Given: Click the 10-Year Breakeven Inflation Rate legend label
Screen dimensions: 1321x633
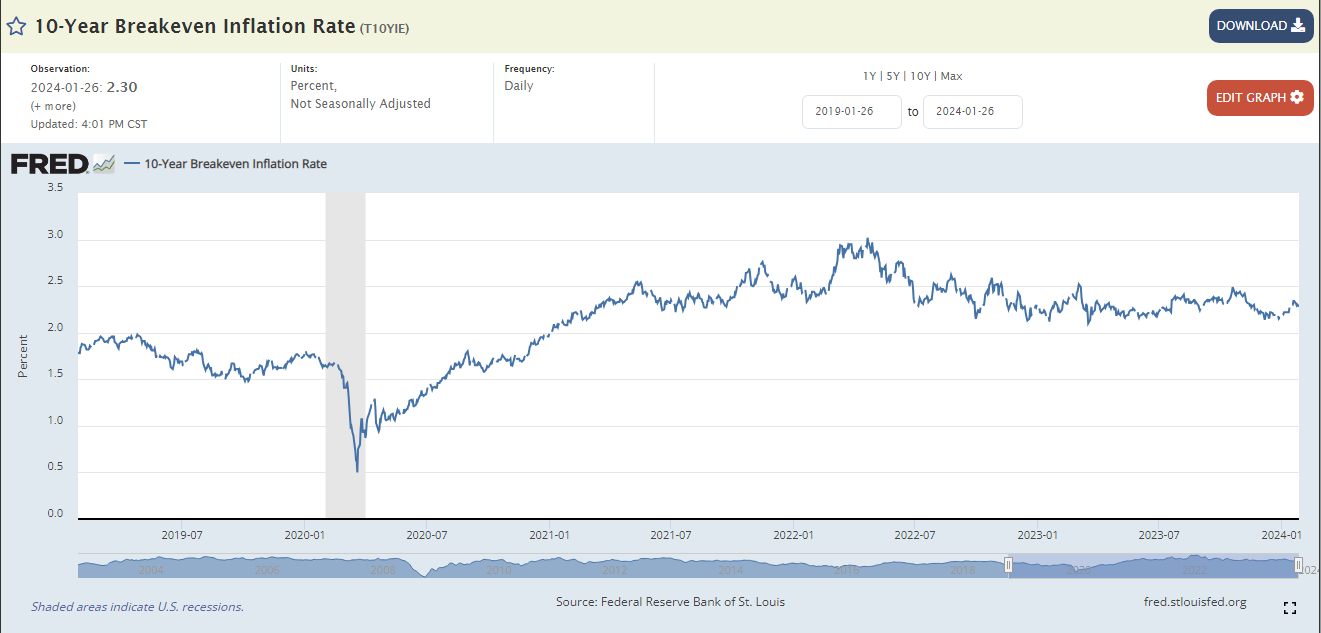Looking at the screenshot, I should [x=235, y=164].
